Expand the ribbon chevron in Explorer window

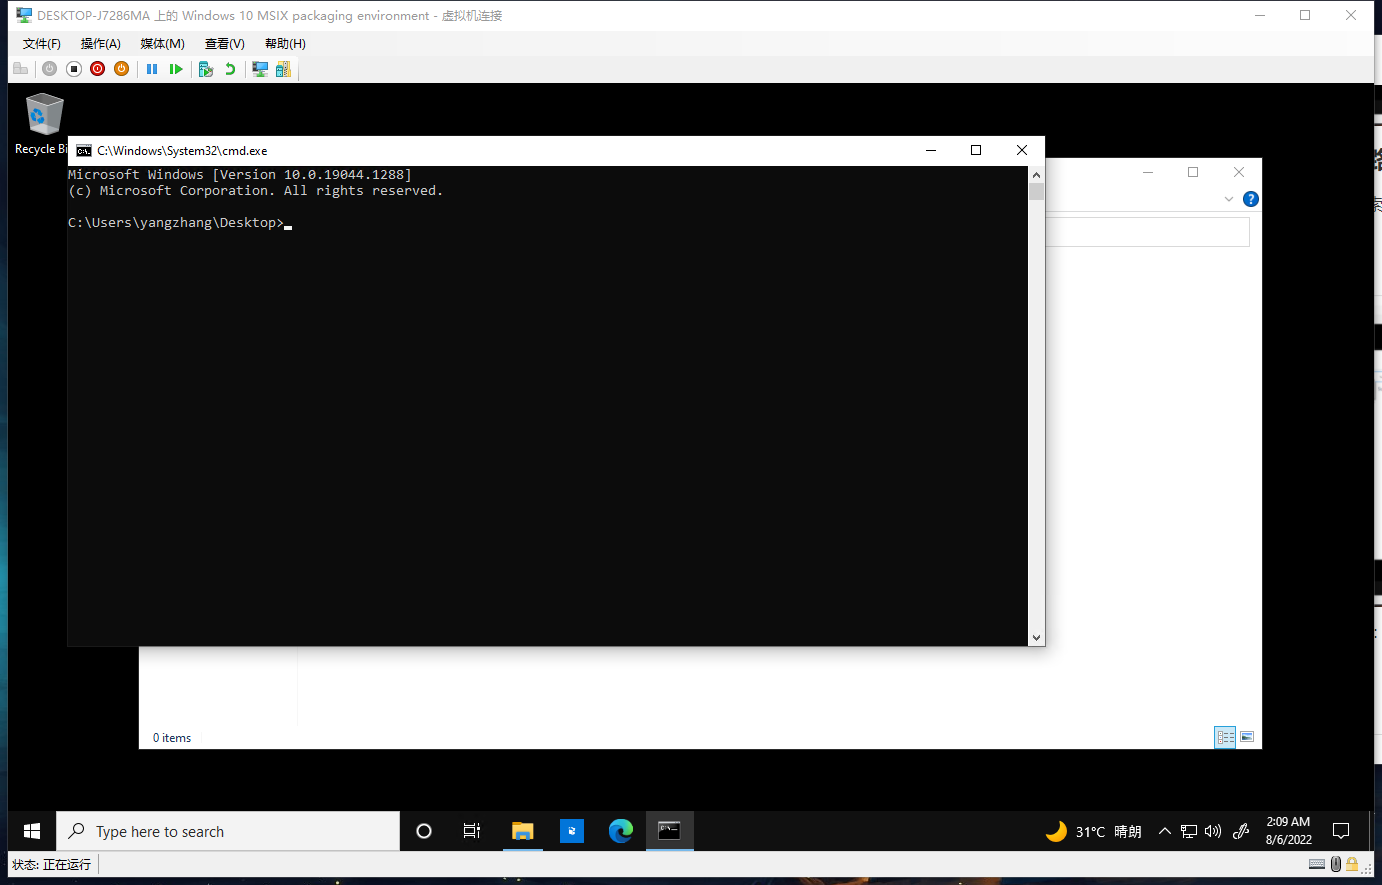click(x=1229, y=199)
